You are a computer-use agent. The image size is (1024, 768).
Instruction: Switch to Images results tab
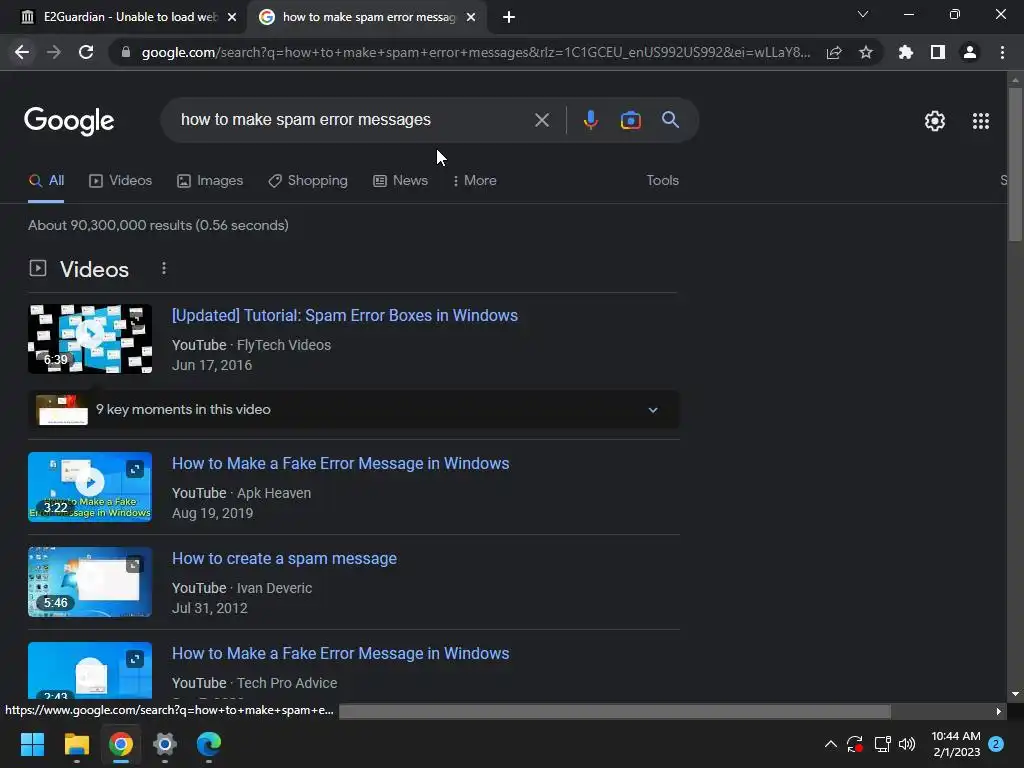pos(210,181)
